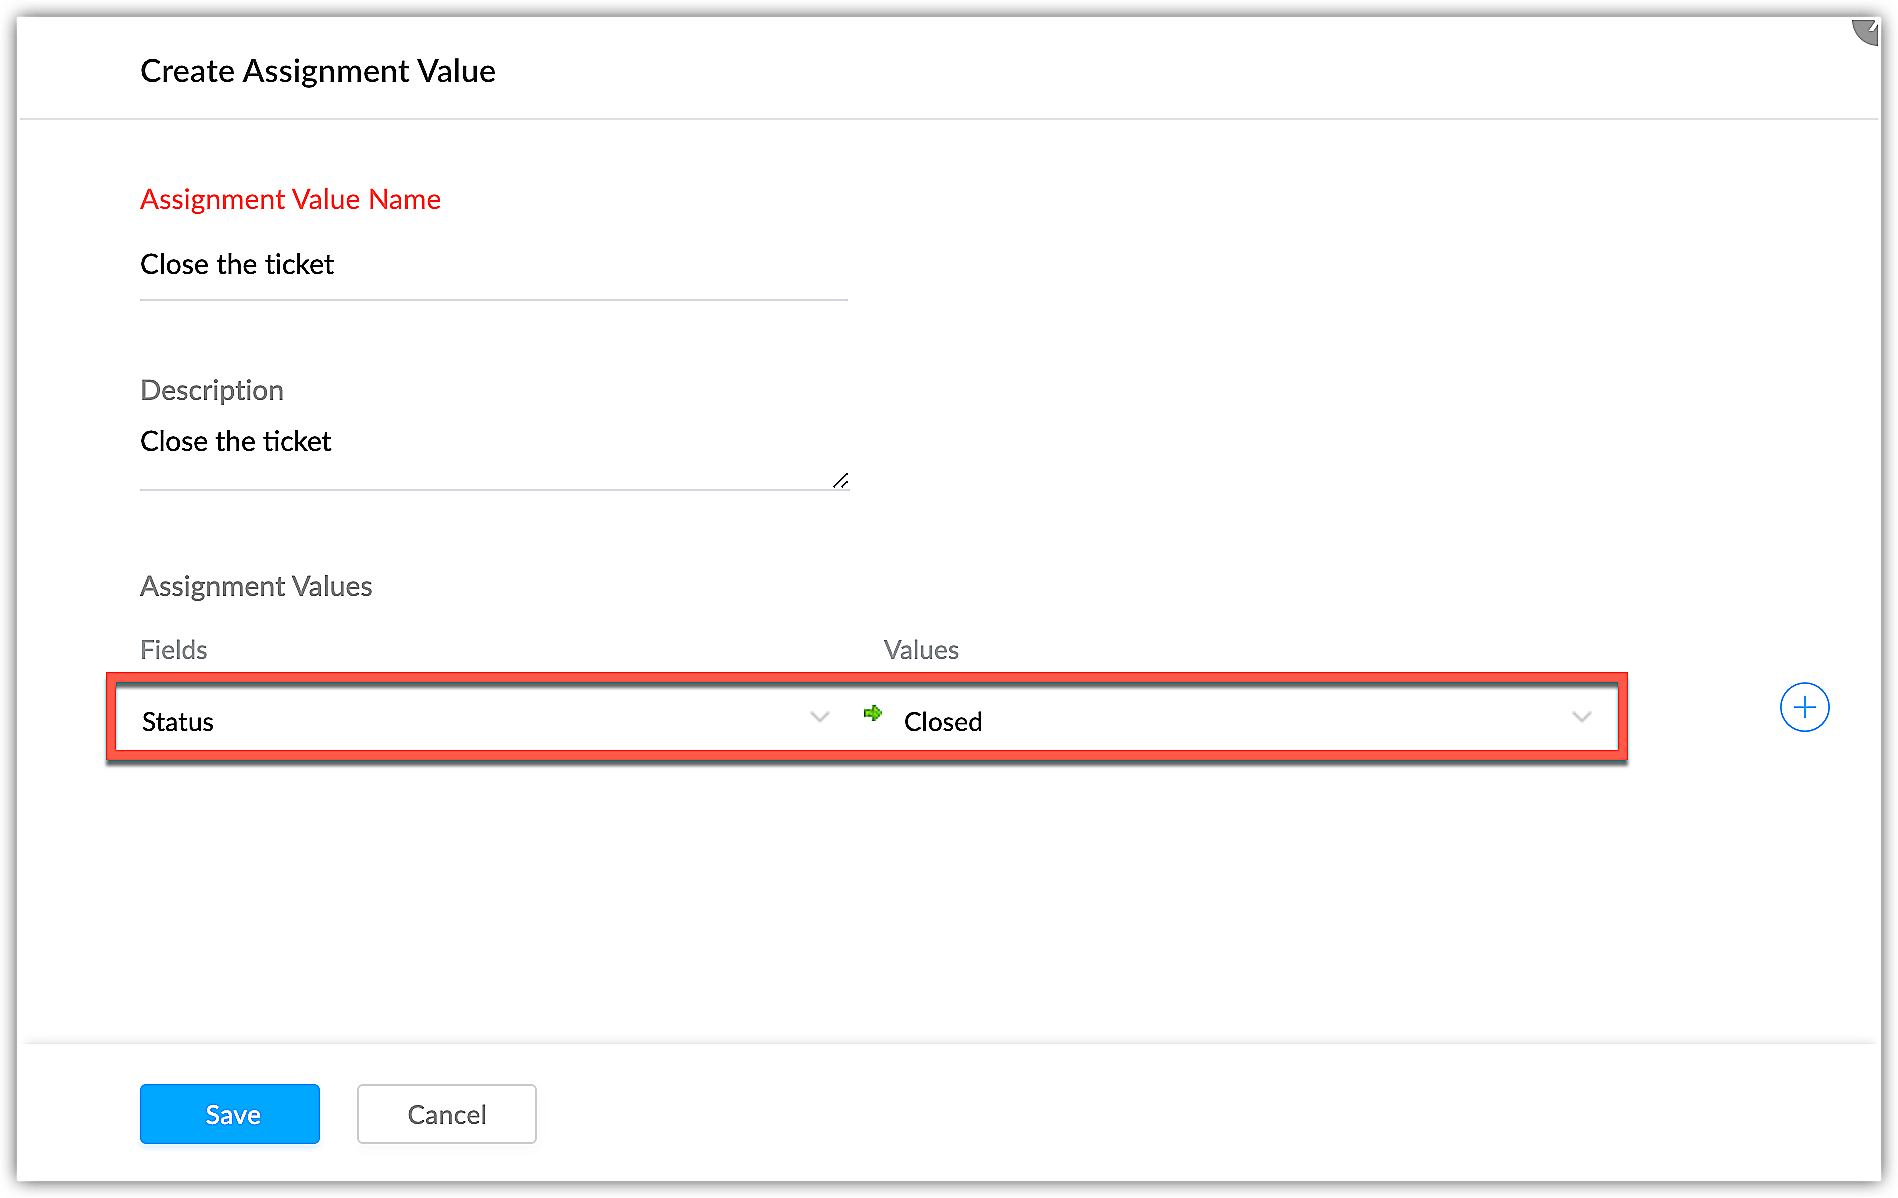Expand the Closed value dropdown chevron
This screenshot has width=1898, height=1198.
pos(1581,717)
